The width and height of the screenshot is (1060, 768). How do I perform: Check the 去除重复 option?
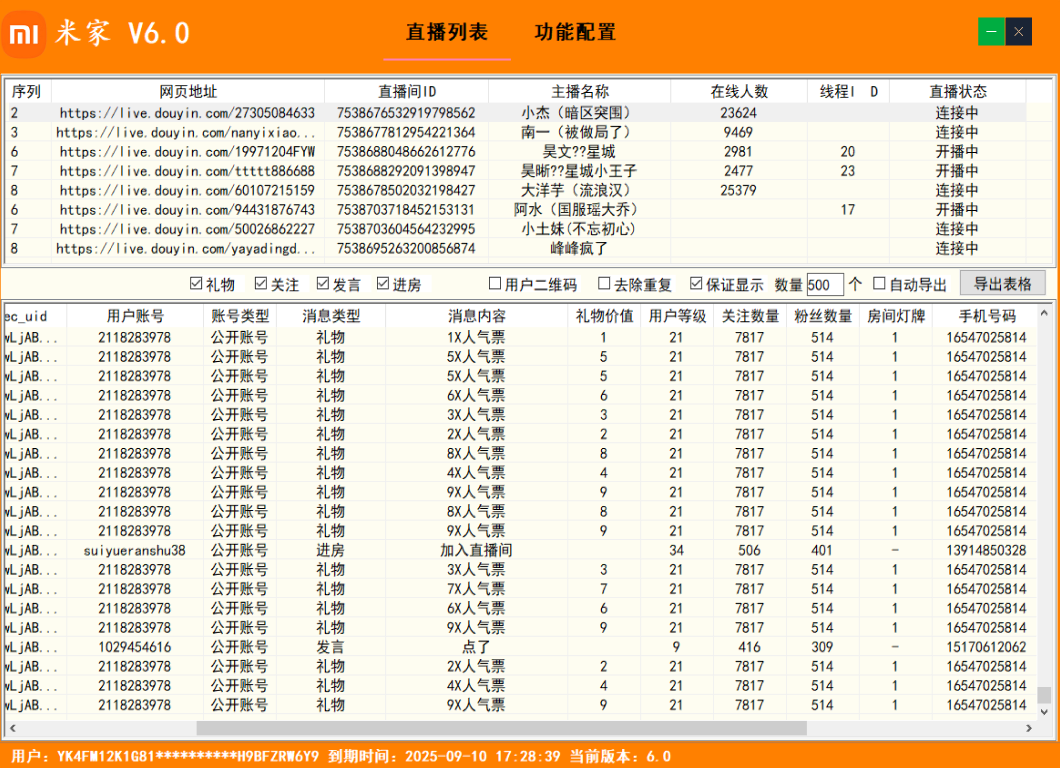(604, 284)
